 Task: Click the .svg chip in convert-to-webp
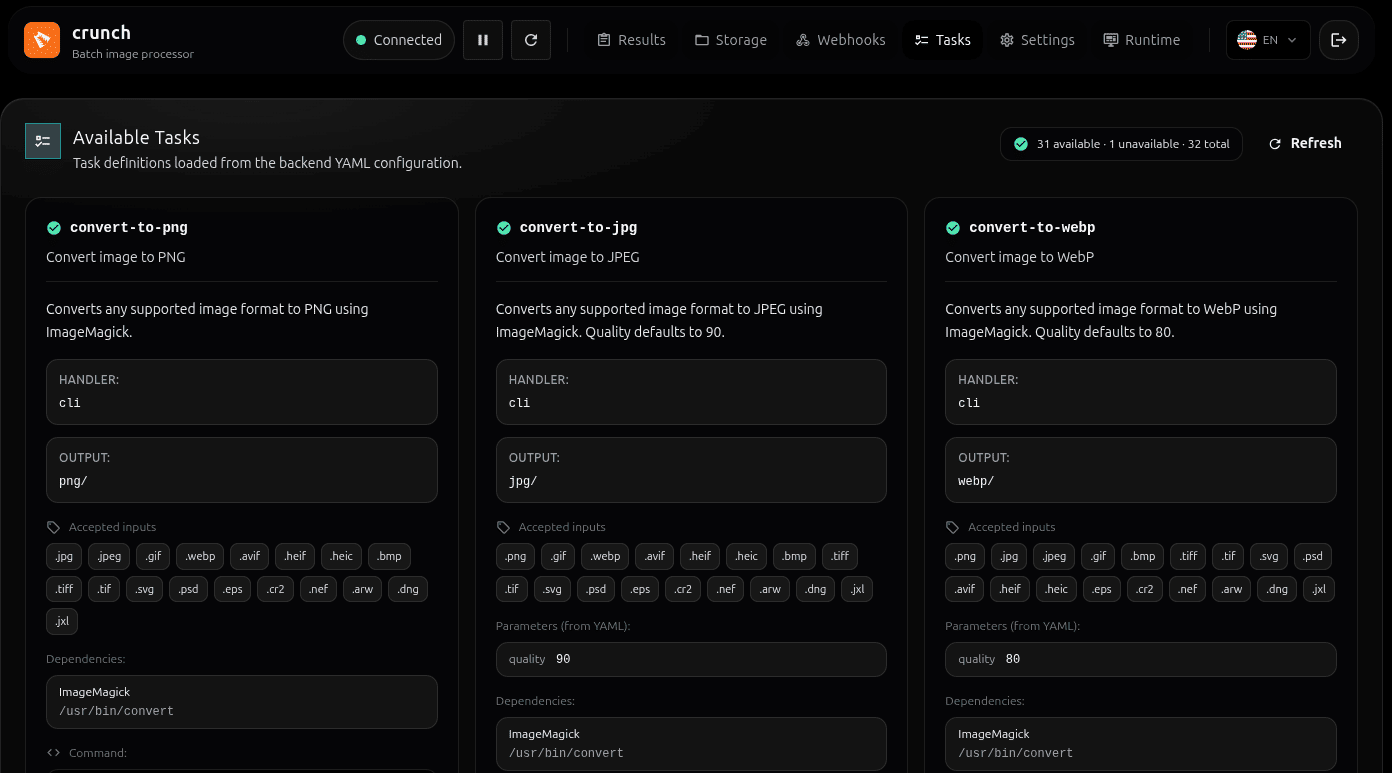click(x=1269, y=557)
